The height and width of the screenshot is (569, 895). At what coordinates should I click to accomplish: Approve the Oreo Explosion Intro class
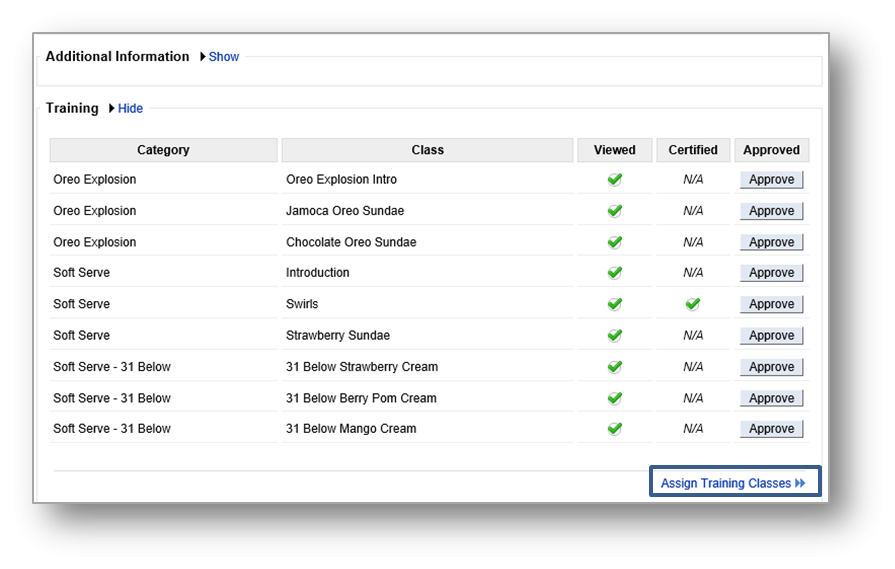(771, 180)
